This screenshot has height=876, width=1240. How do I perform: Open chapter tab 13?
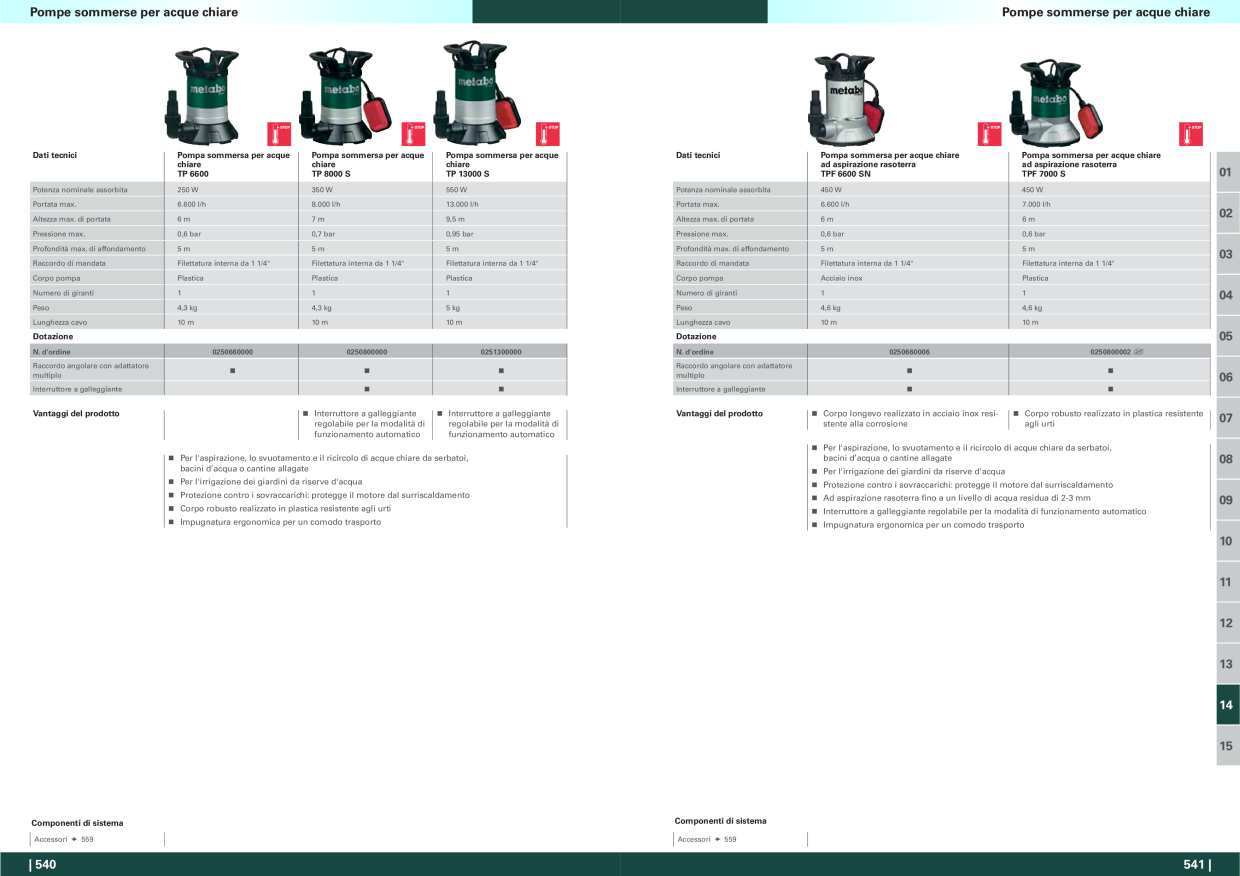click(x=1227, y=664)
